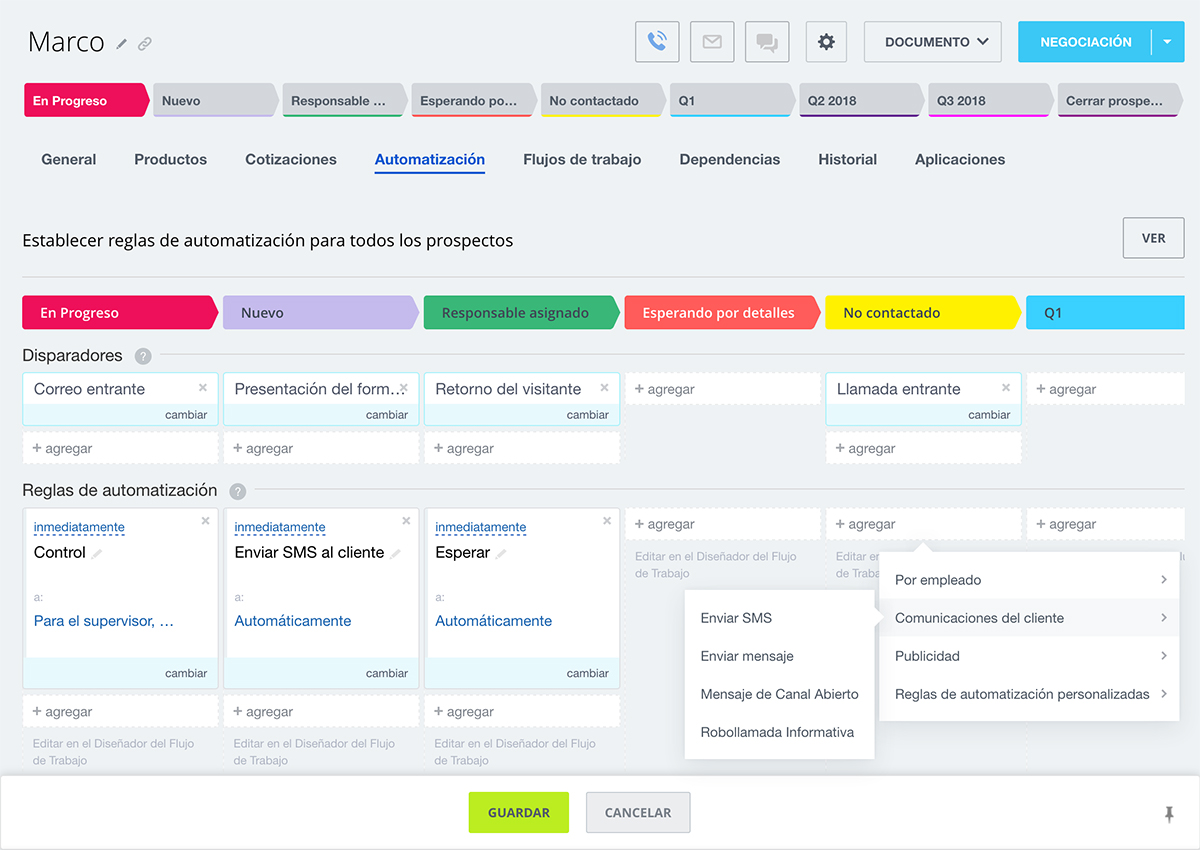The height and width of the screenshot is (850, 1200).
Task: Click the phone call icon button
Action: point(657,42)
